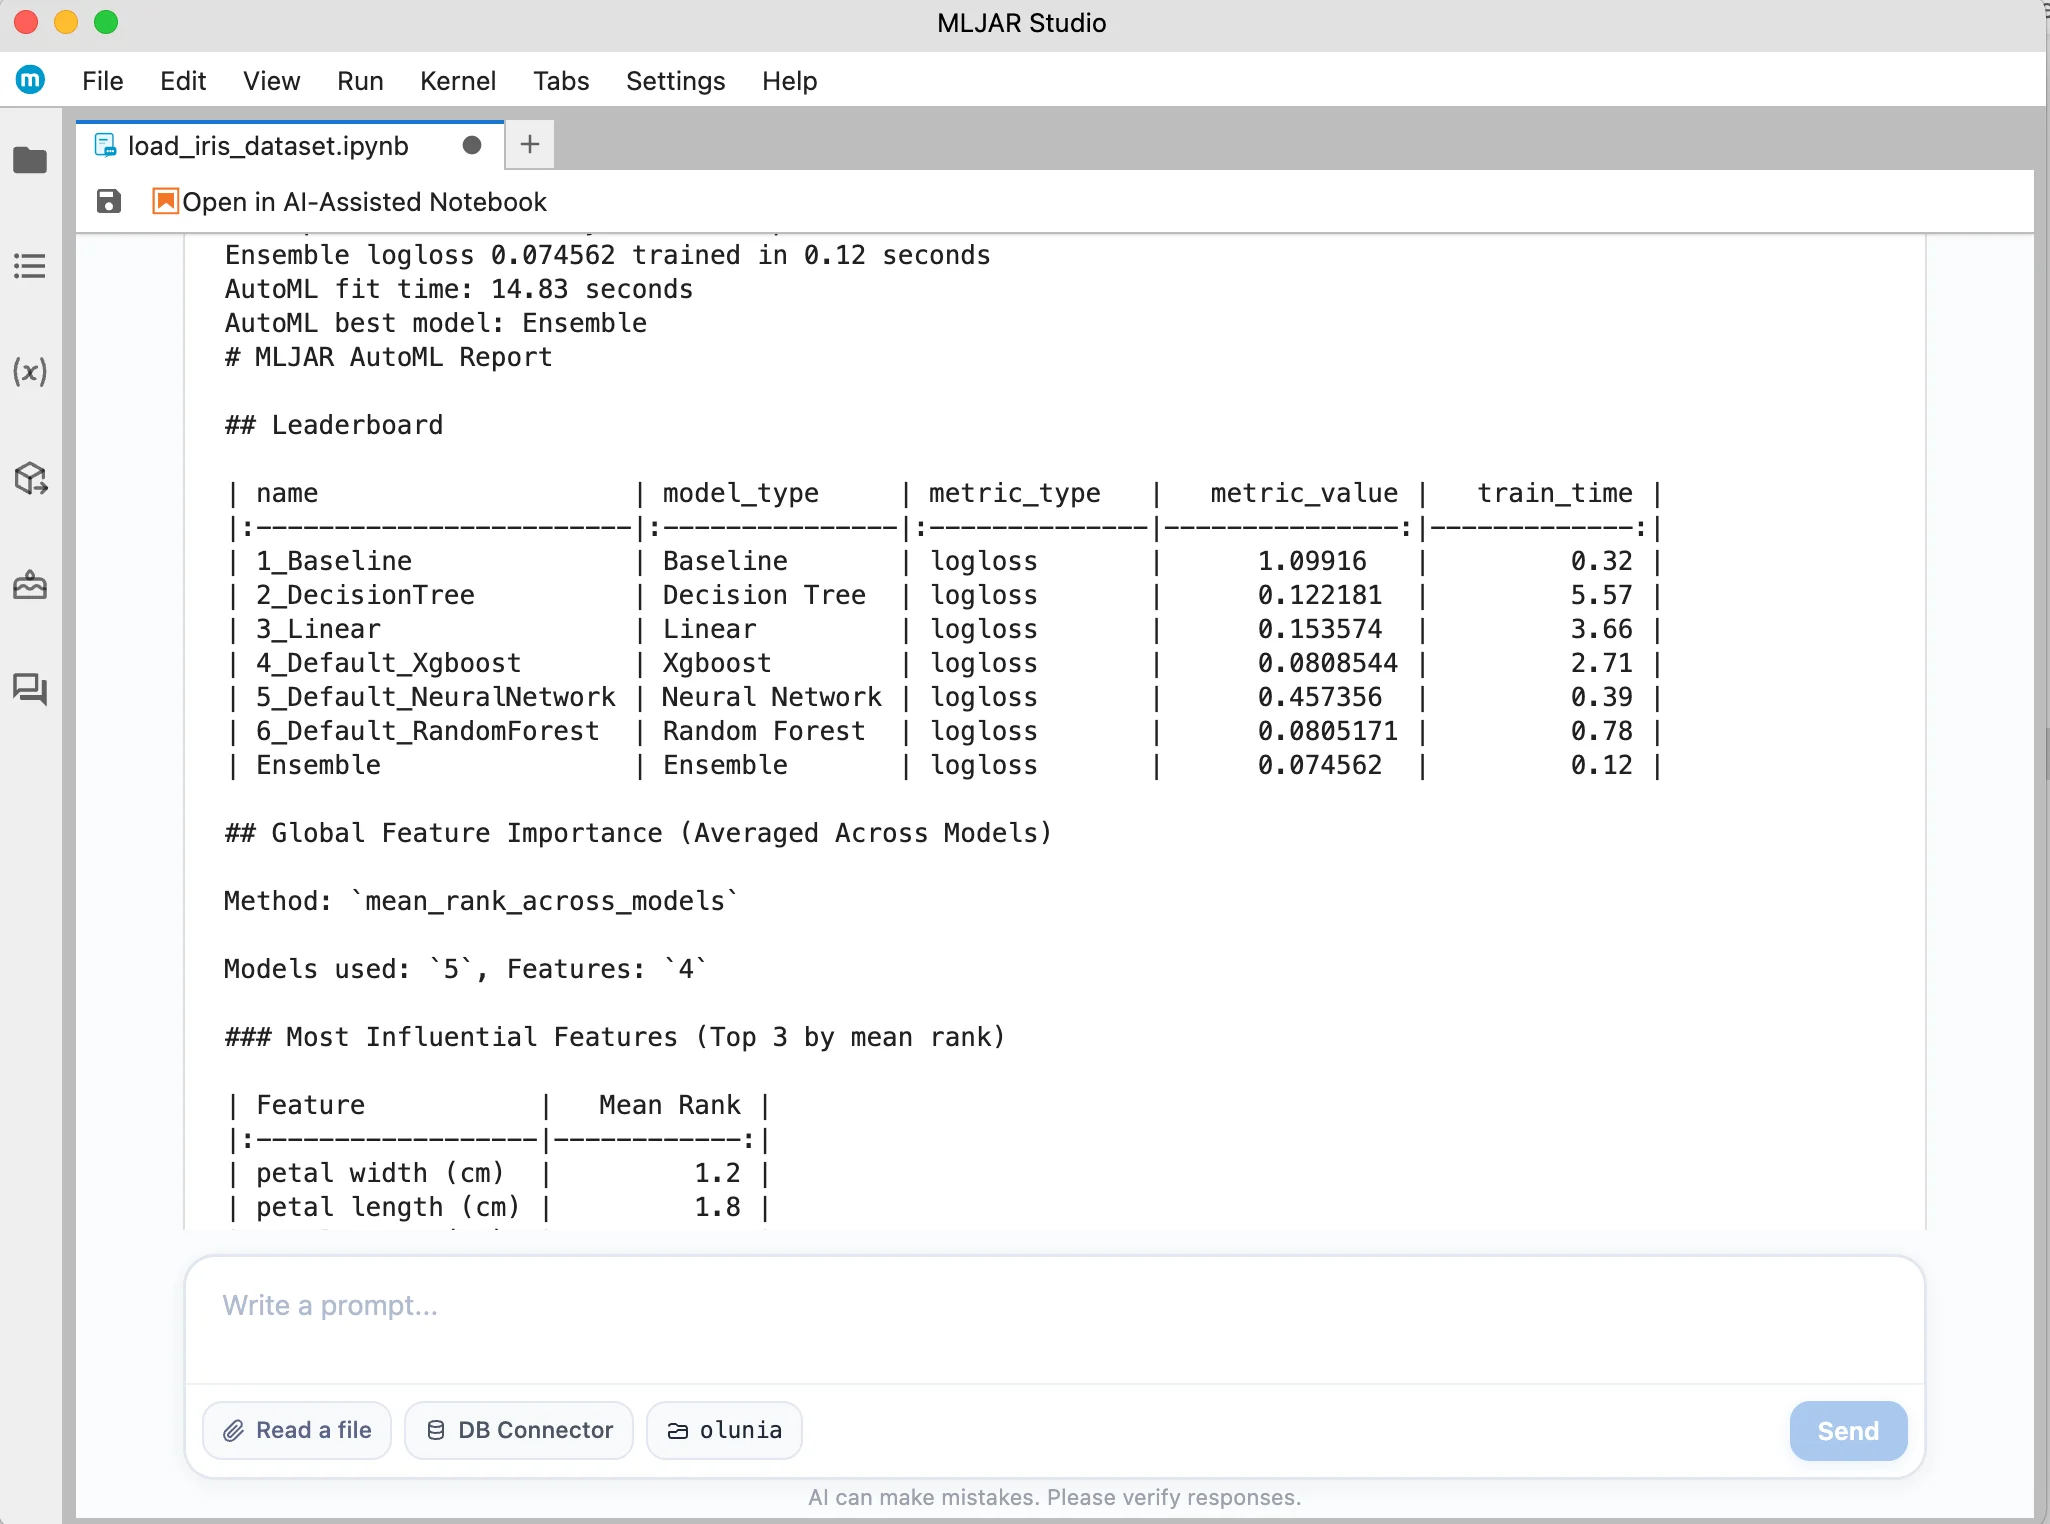
Task: Click '## Global Feature Importance' heading
Action: (x=638, y=833)
